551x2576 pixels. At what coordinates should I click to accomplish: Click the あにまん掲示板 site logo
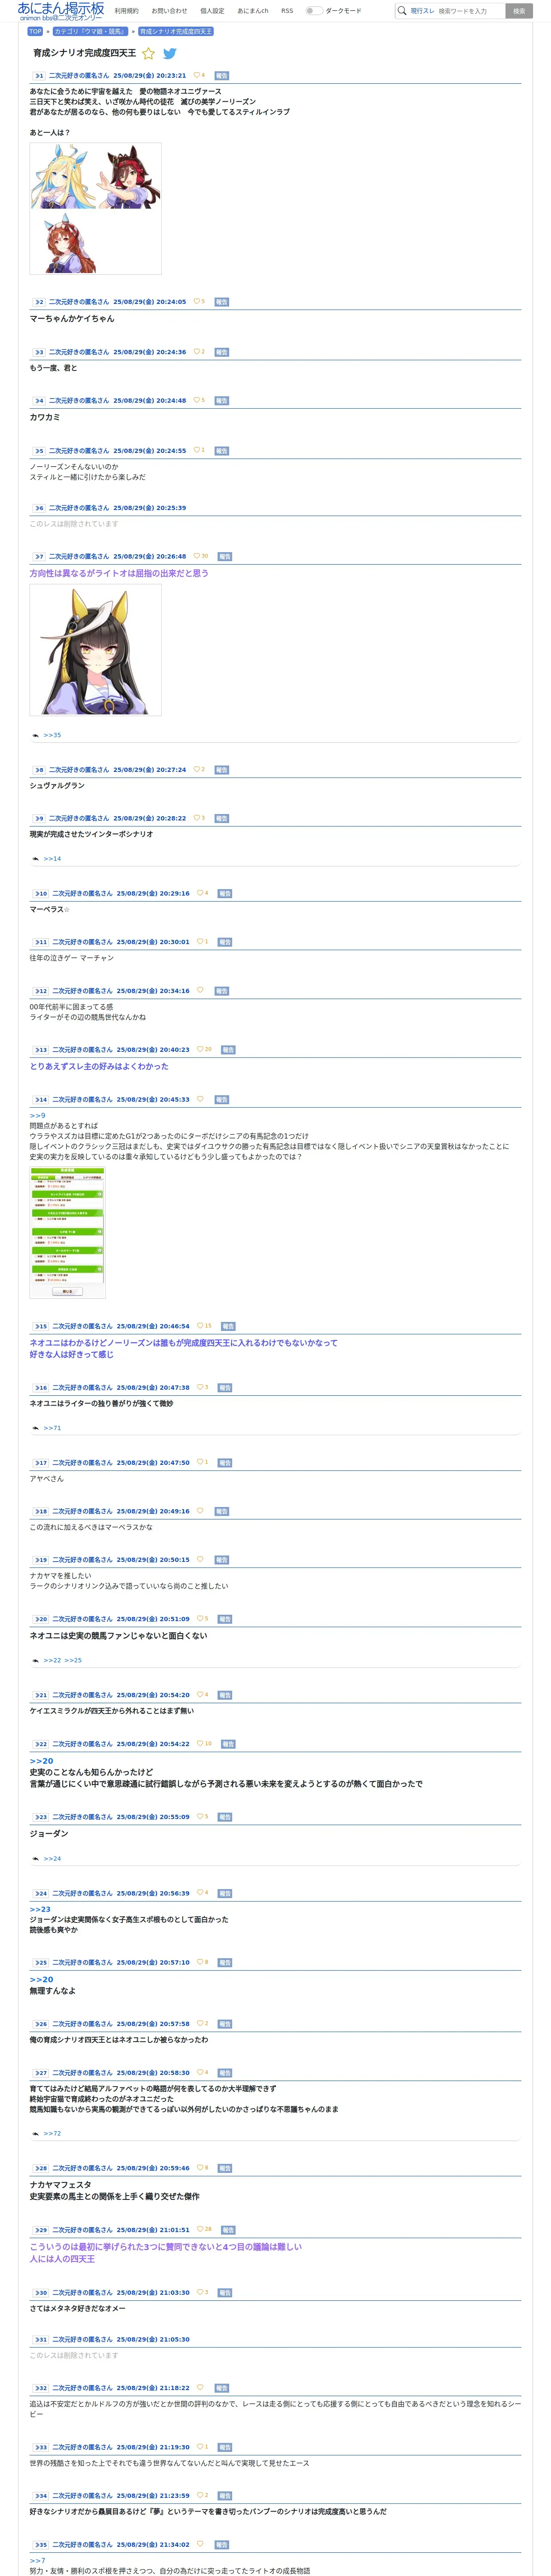(x=60, y=11)
